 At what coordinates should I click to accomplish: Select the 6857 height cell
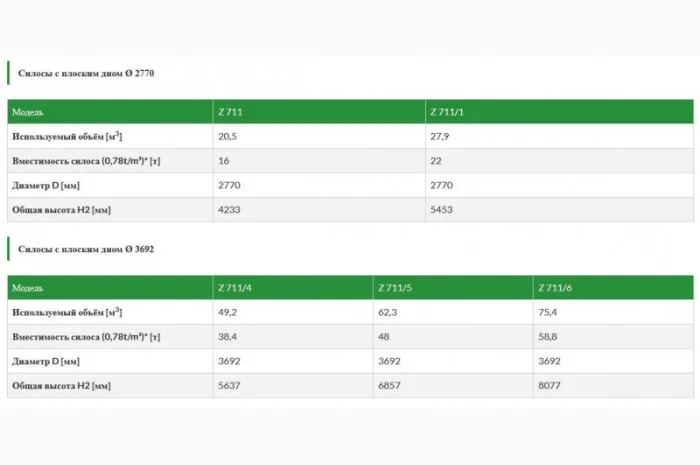pyautogui.click(x=390, y=385)
